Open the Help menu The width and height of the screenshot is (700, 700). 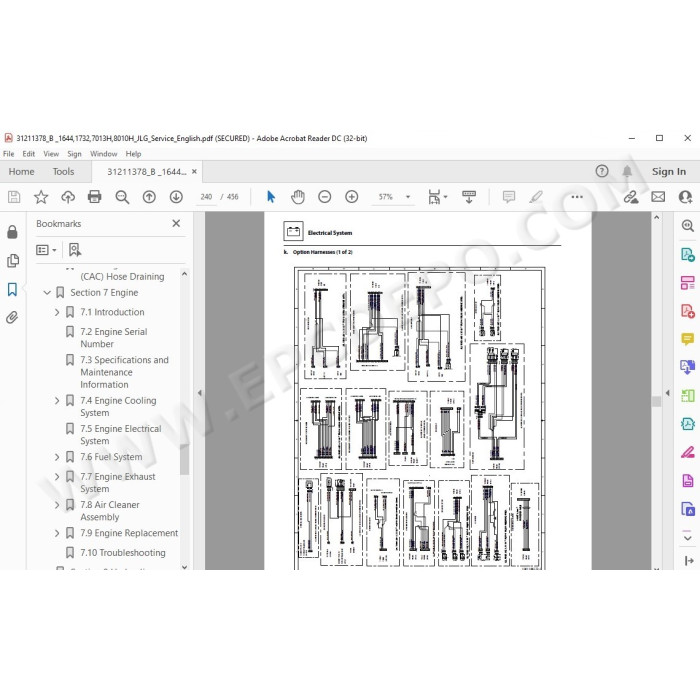(x=133, y=154)
